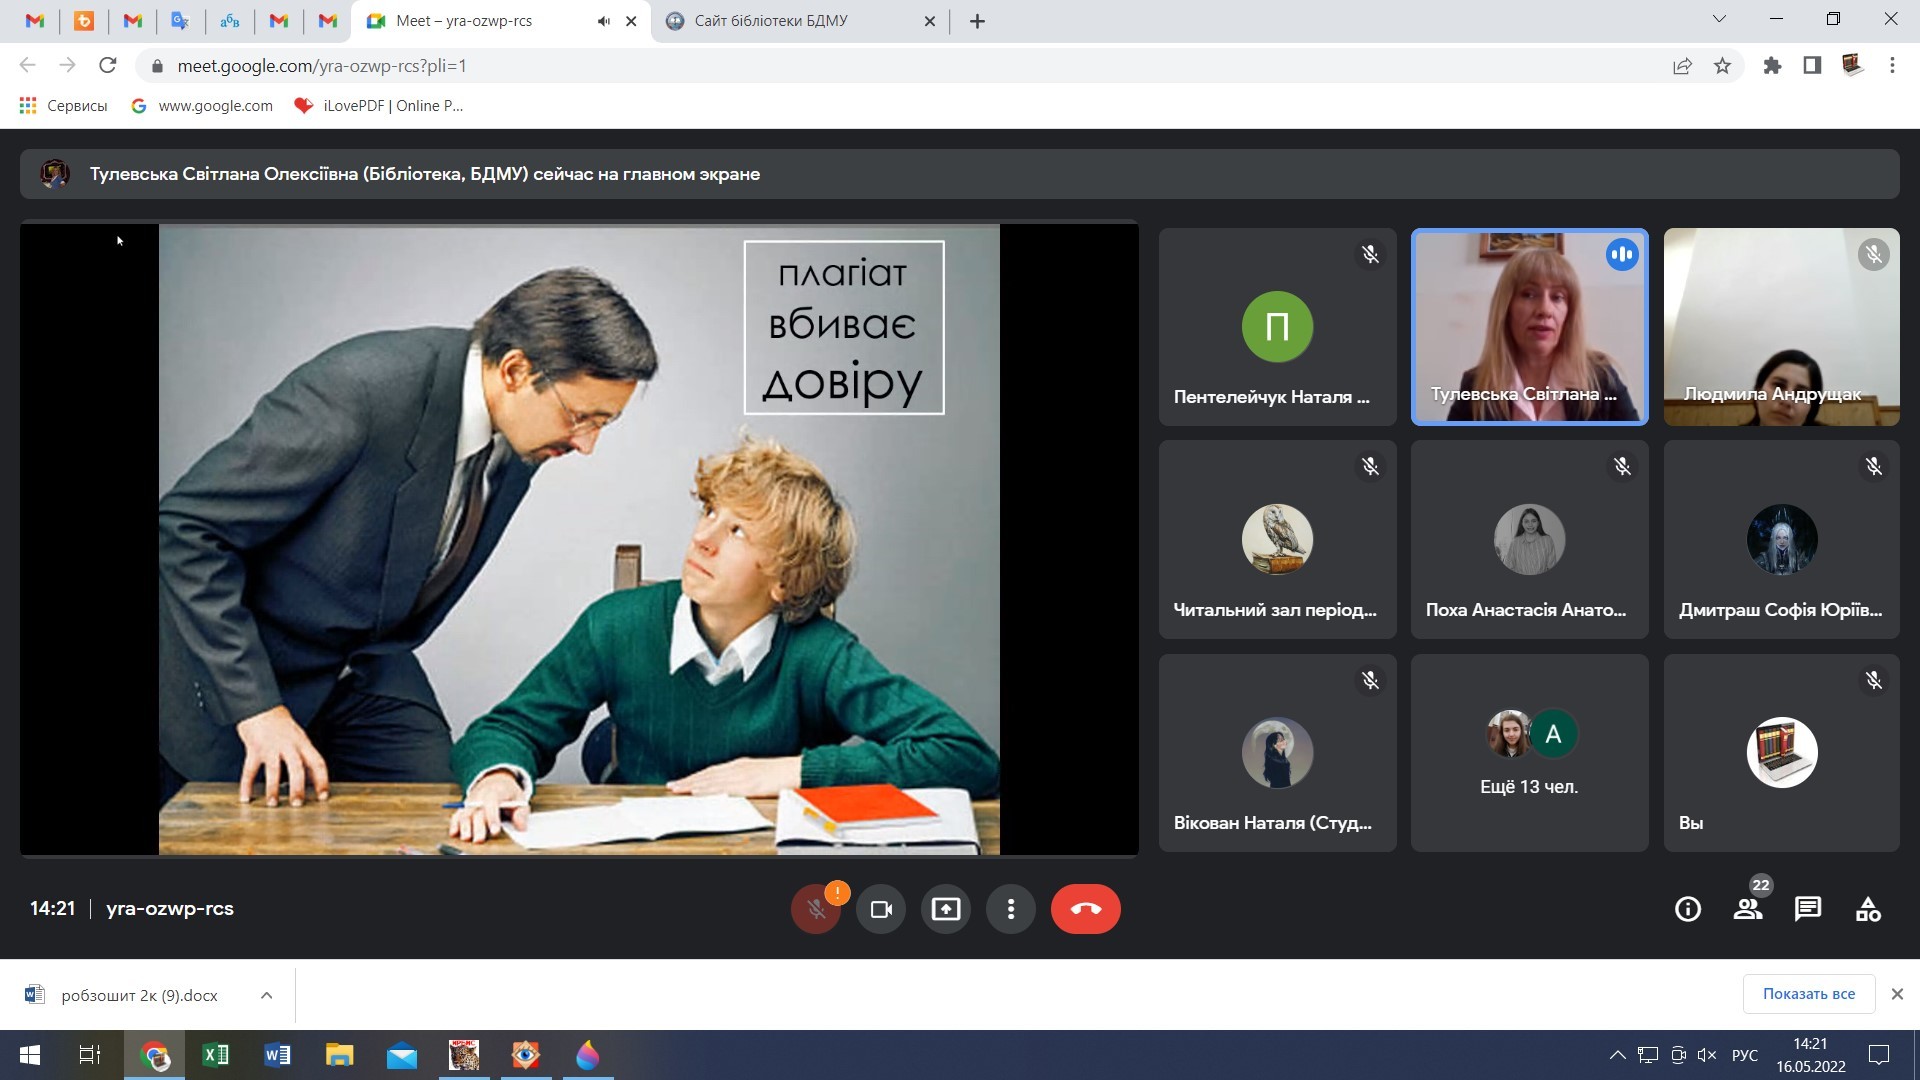Open Chrome extensions puzzle icon
Image resolution: width=1920 pixels, height=1080 pixels.
[x=1772, y=66]
